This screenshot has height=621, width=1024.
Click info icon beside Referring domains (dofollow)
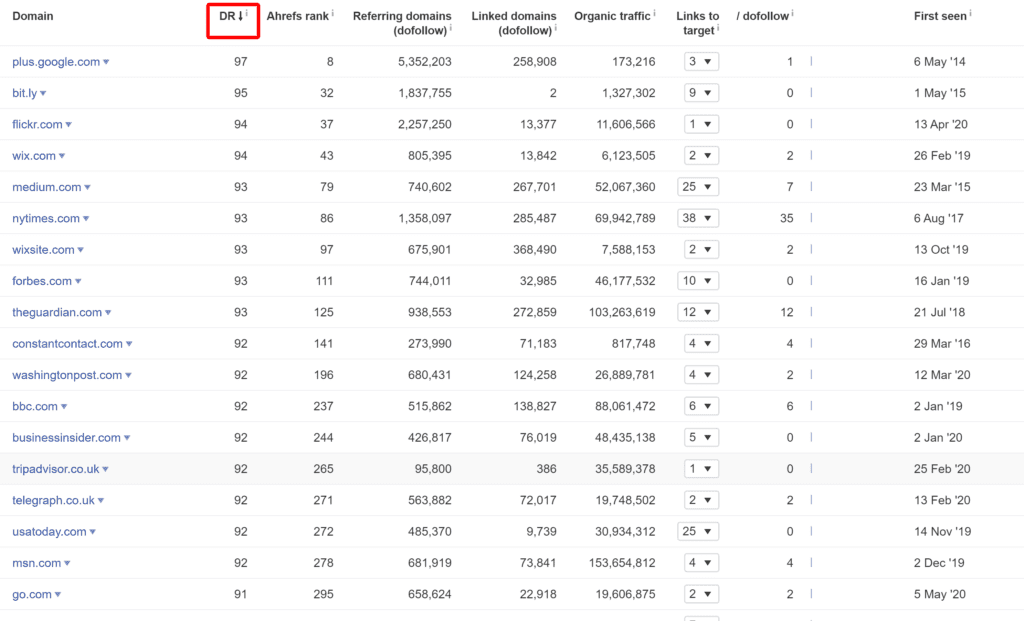click(x=451, y=27)
